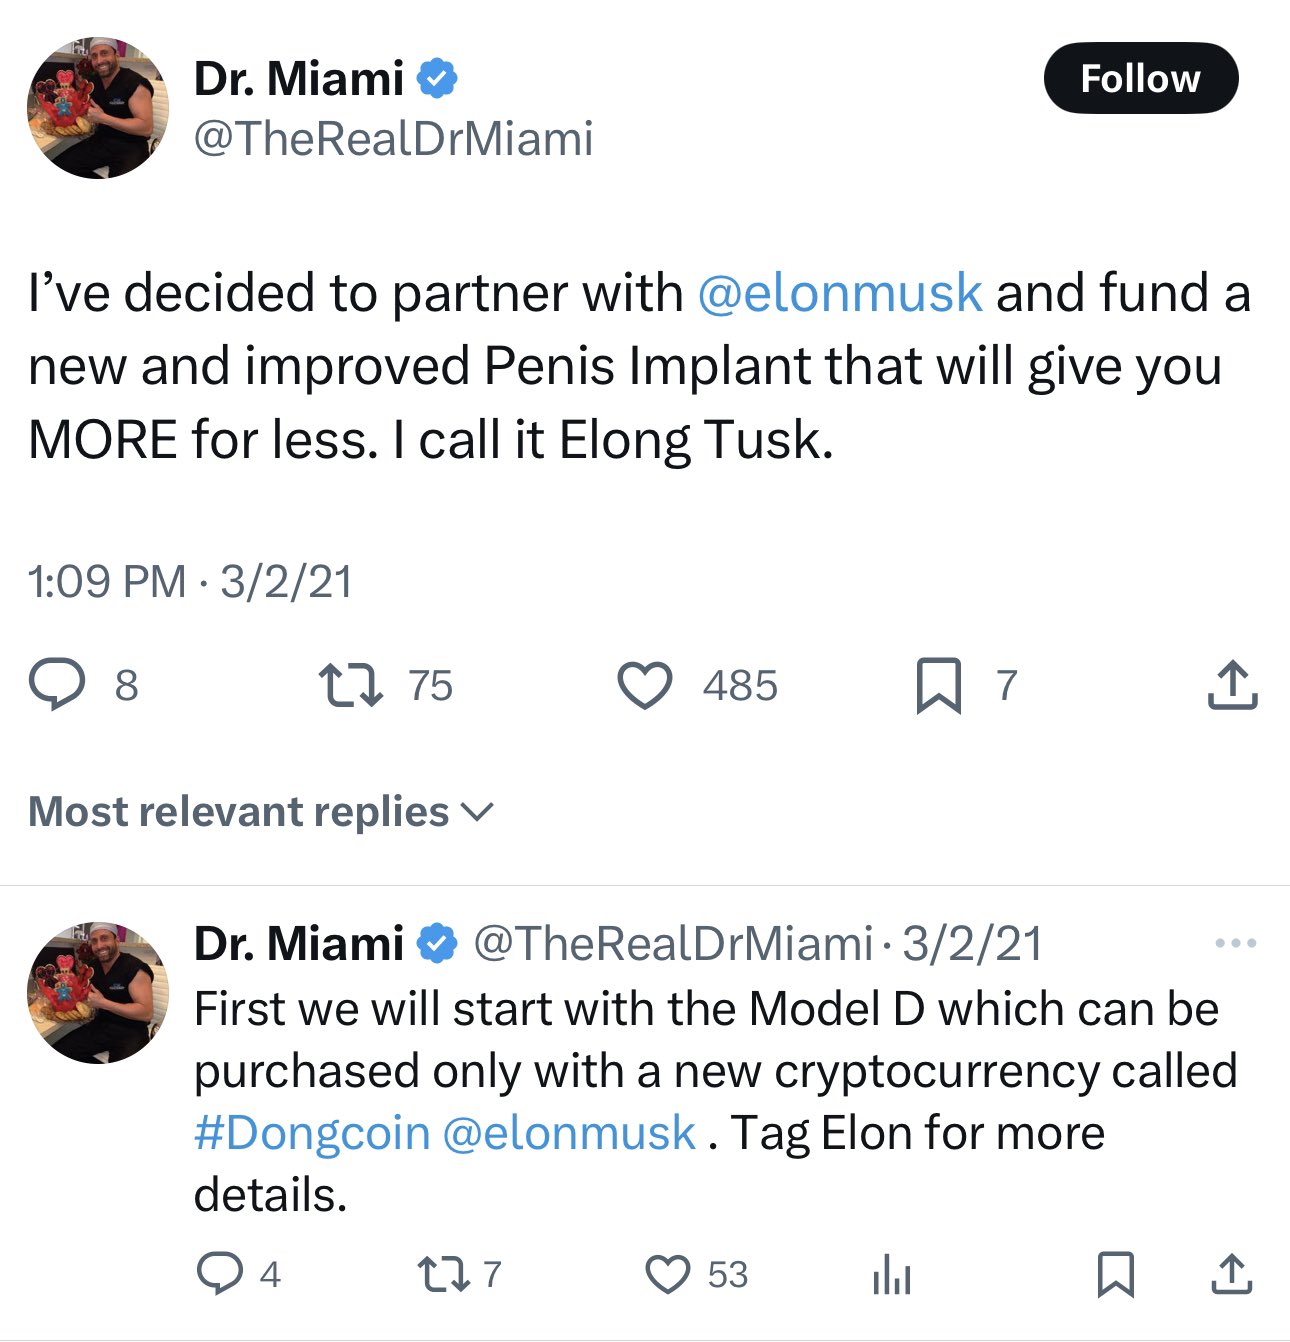The width and height of the screenshot is (1290, 1342).
Task: Reply to the main Elong Tusk tweet
Action: coord(57,685)
